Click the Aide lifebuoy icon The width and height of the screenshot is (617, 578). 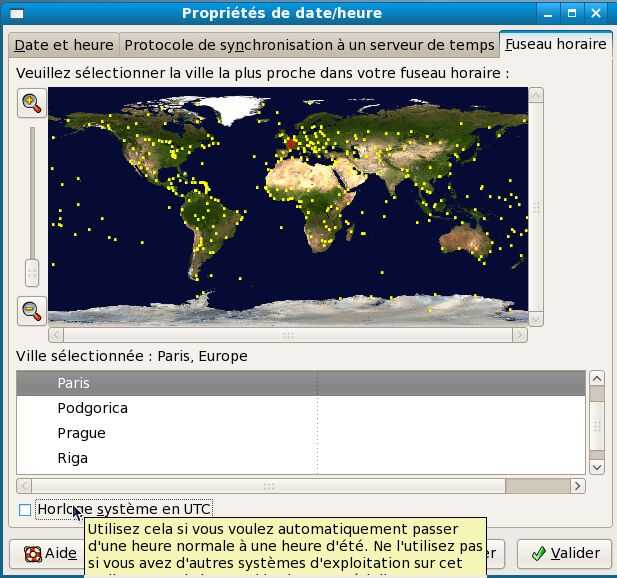(x=32, y=554)
